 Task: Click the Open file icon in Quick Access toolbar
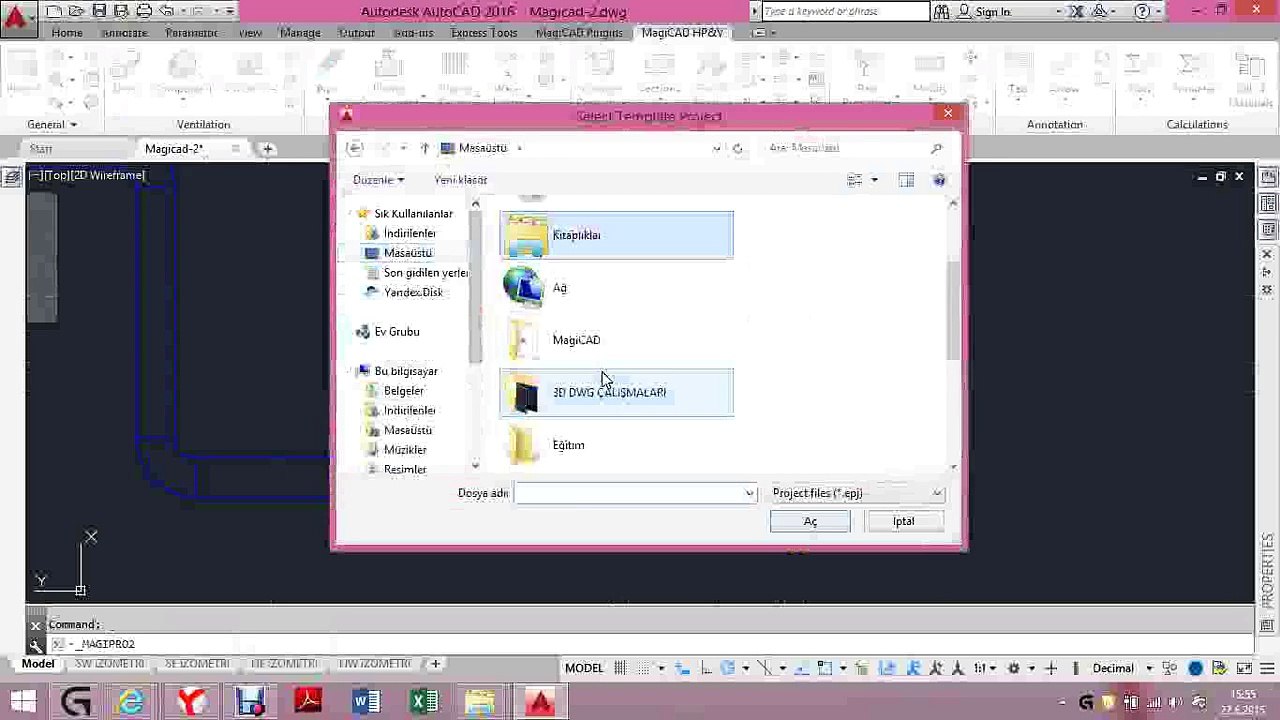[x=77, y=11]
